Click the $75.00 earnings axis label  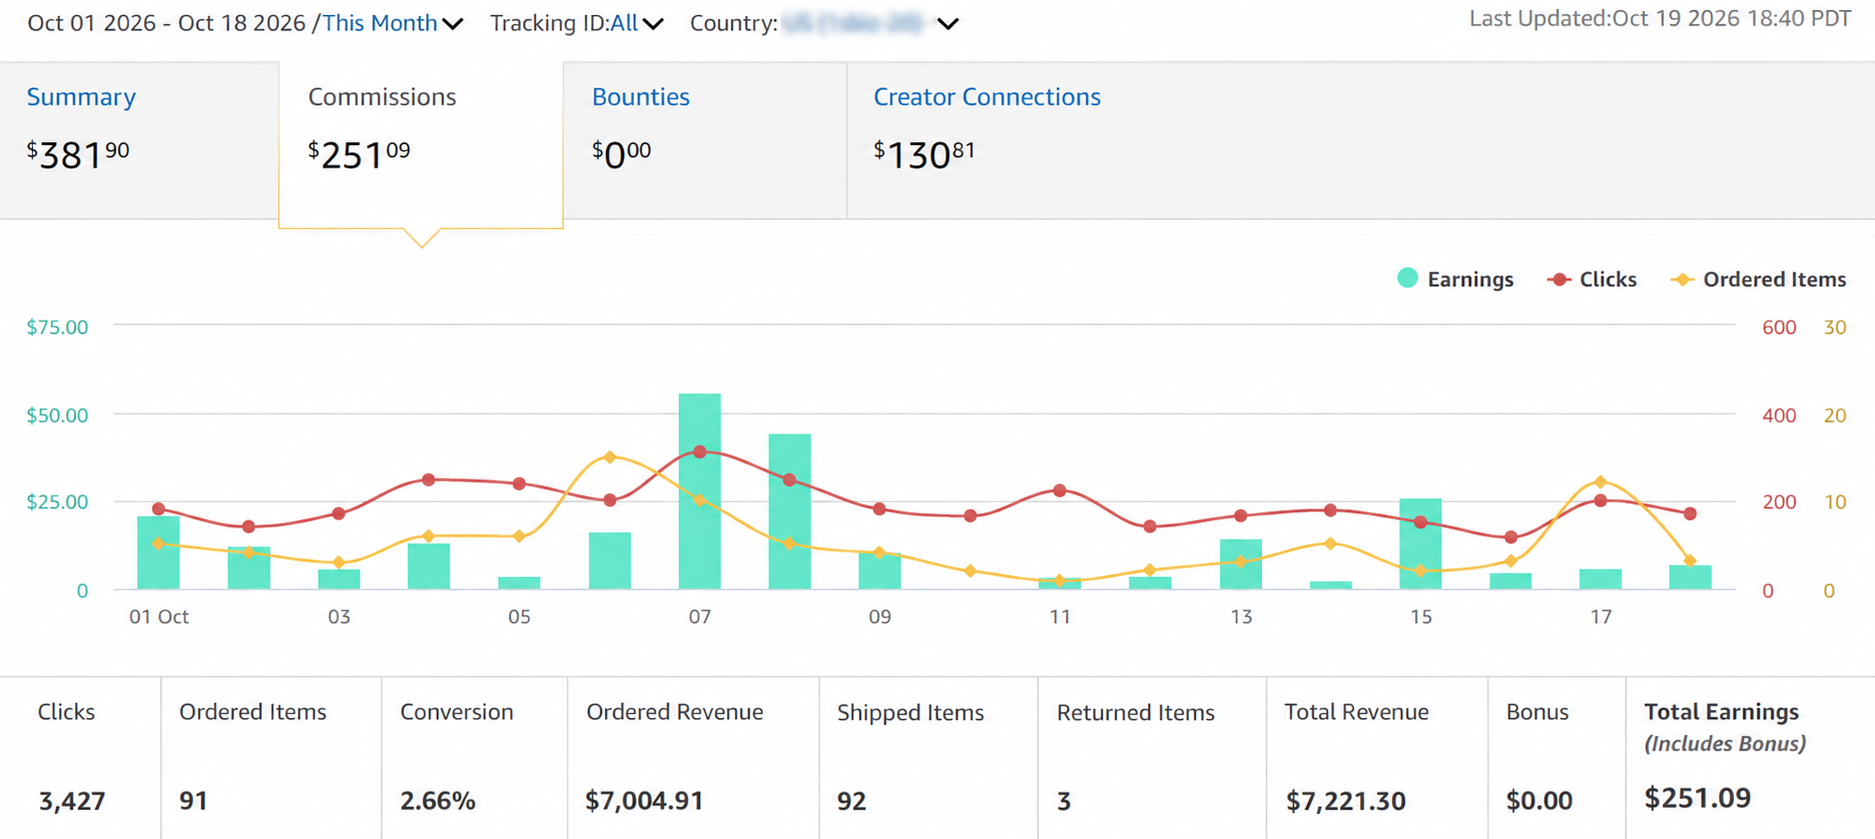[x=57, y=327]
